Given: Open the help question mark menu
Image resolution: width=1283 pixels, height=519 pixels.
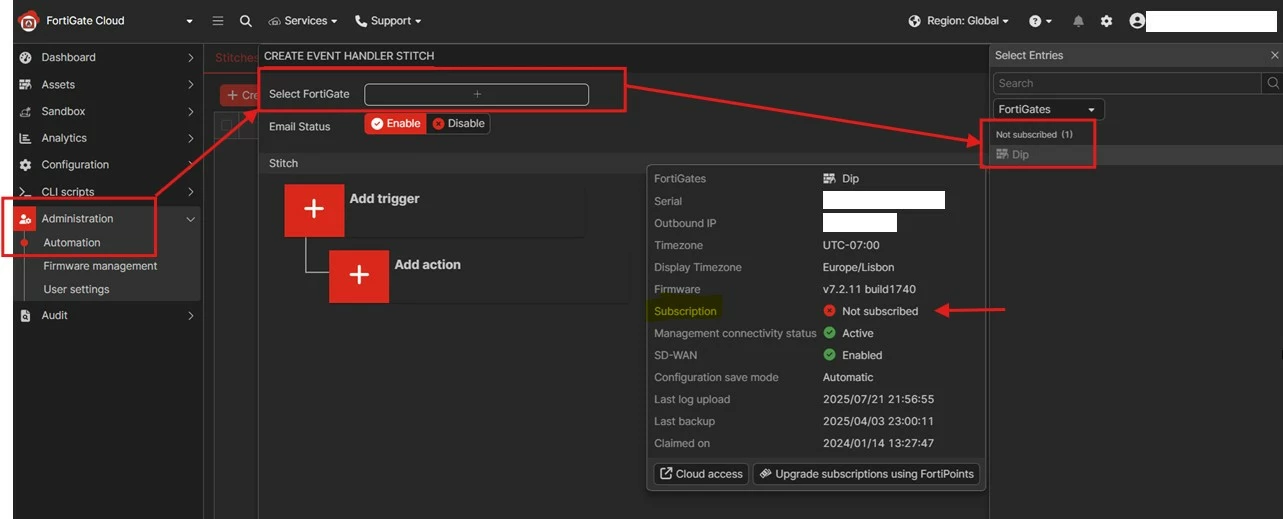Looking at the screenshot, I should click(x=1035, y=21).
